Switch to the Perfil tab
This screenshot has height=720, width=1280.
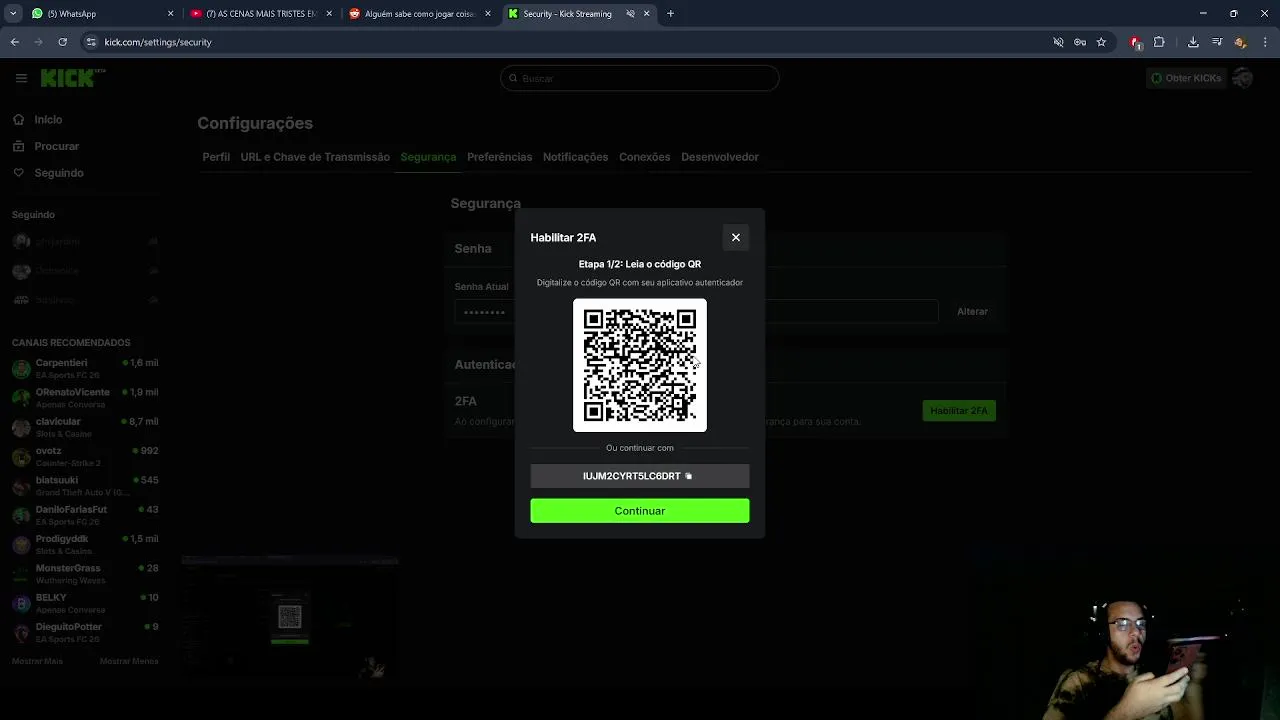pyautogui.click(x=216, y=157)
